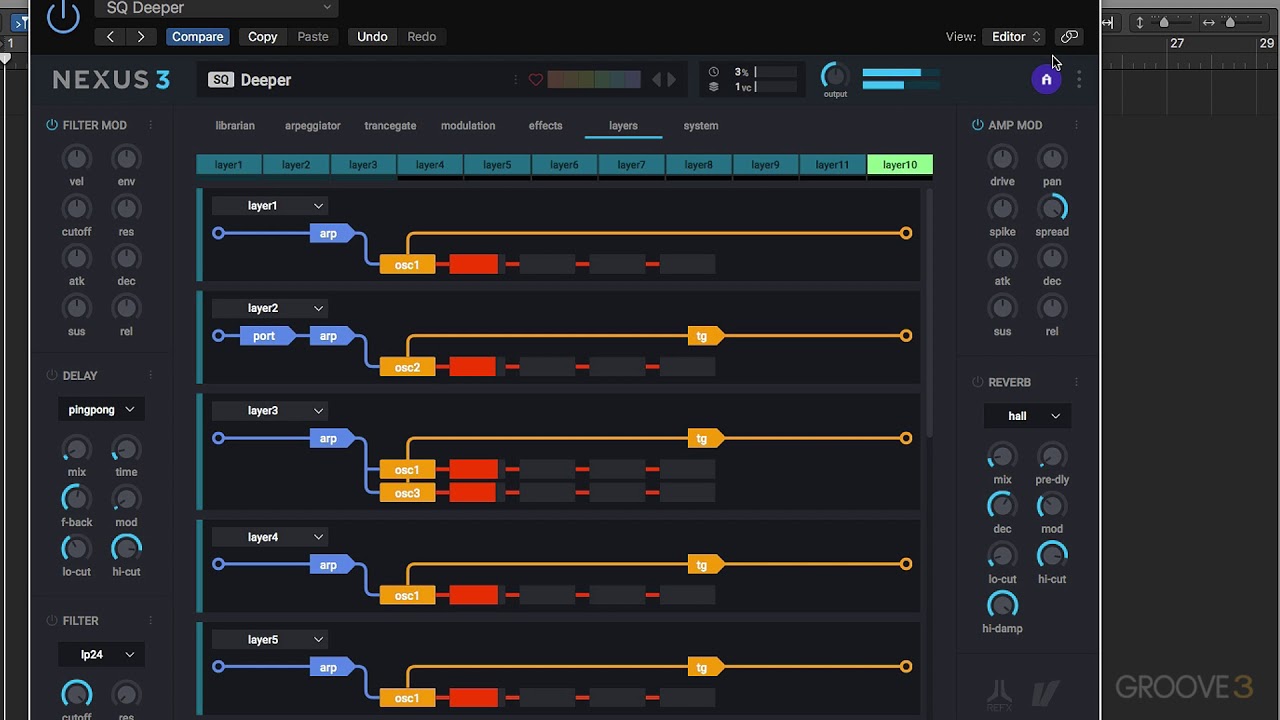Open the hall reverb type dropdown
This screenshot has width=1280, height=720.
[1027, 416]
